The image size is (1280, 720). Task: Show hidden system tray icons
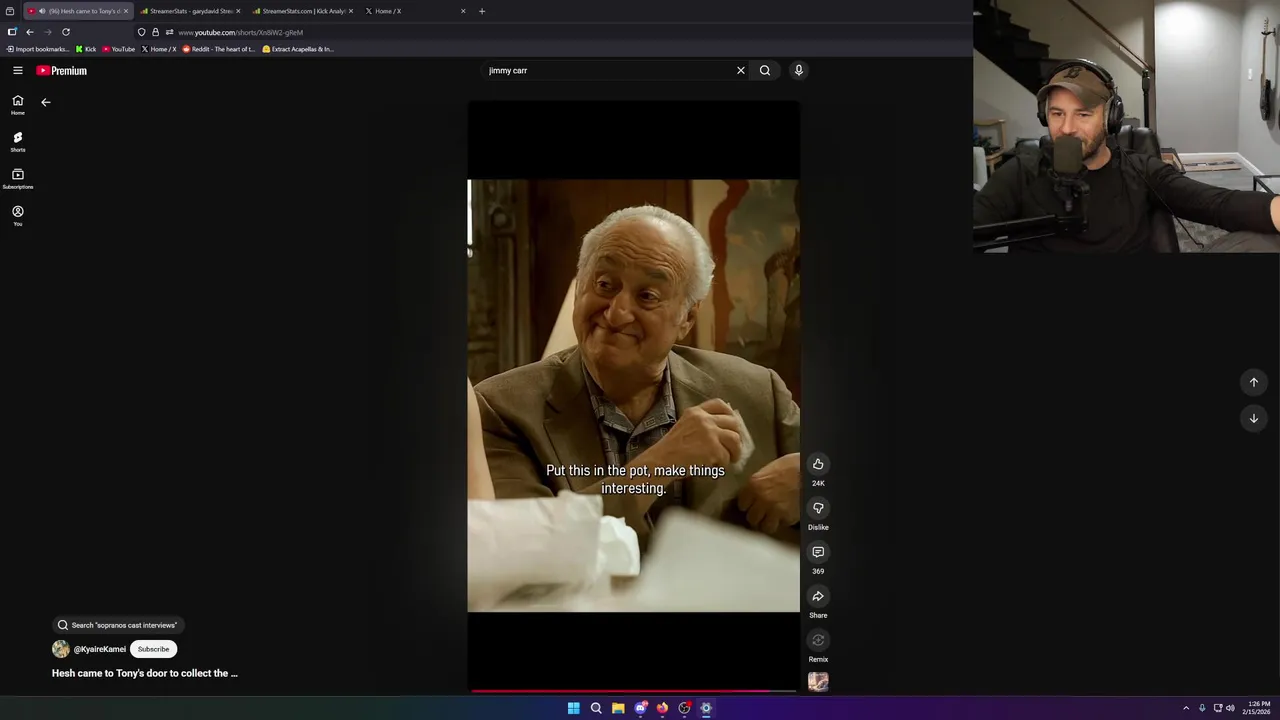click(x=1186, y=708)
